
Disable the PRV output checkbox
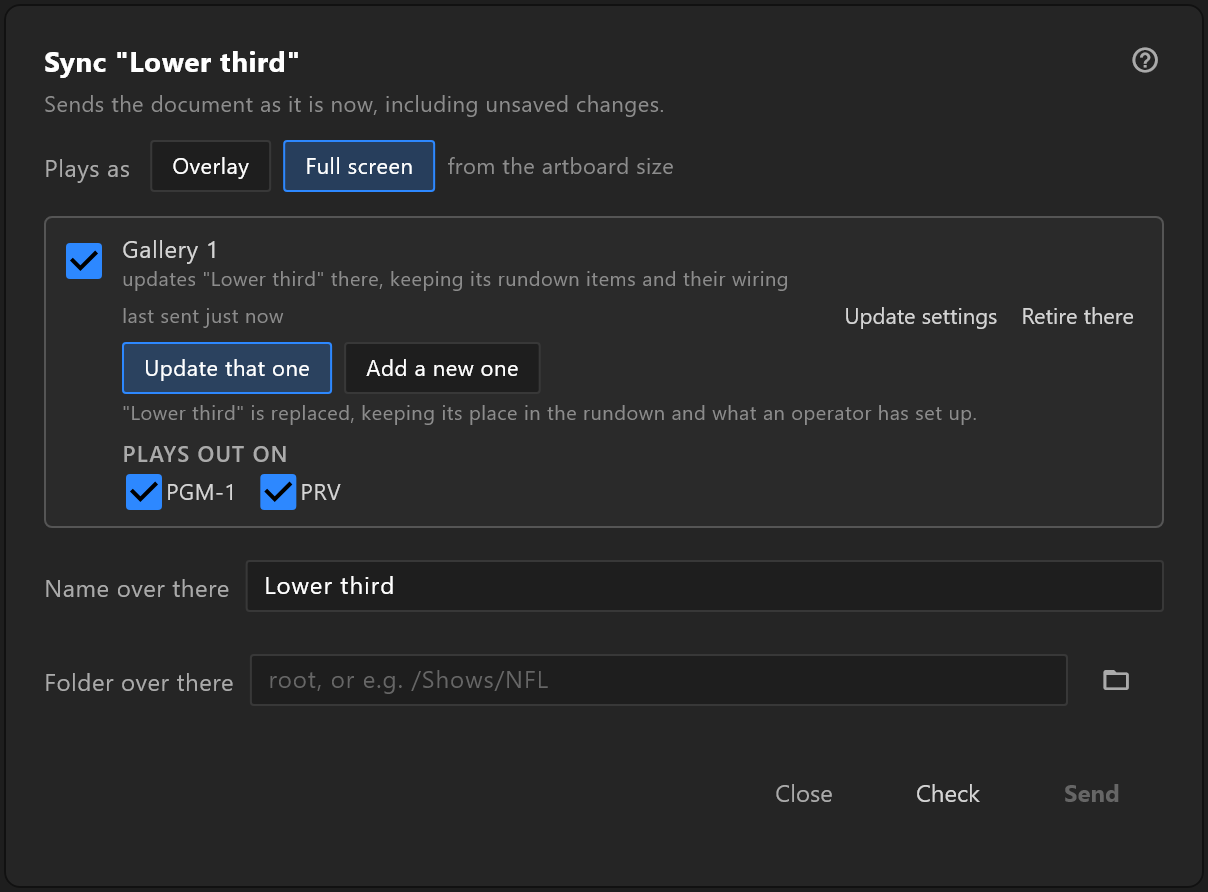point(278,492)
